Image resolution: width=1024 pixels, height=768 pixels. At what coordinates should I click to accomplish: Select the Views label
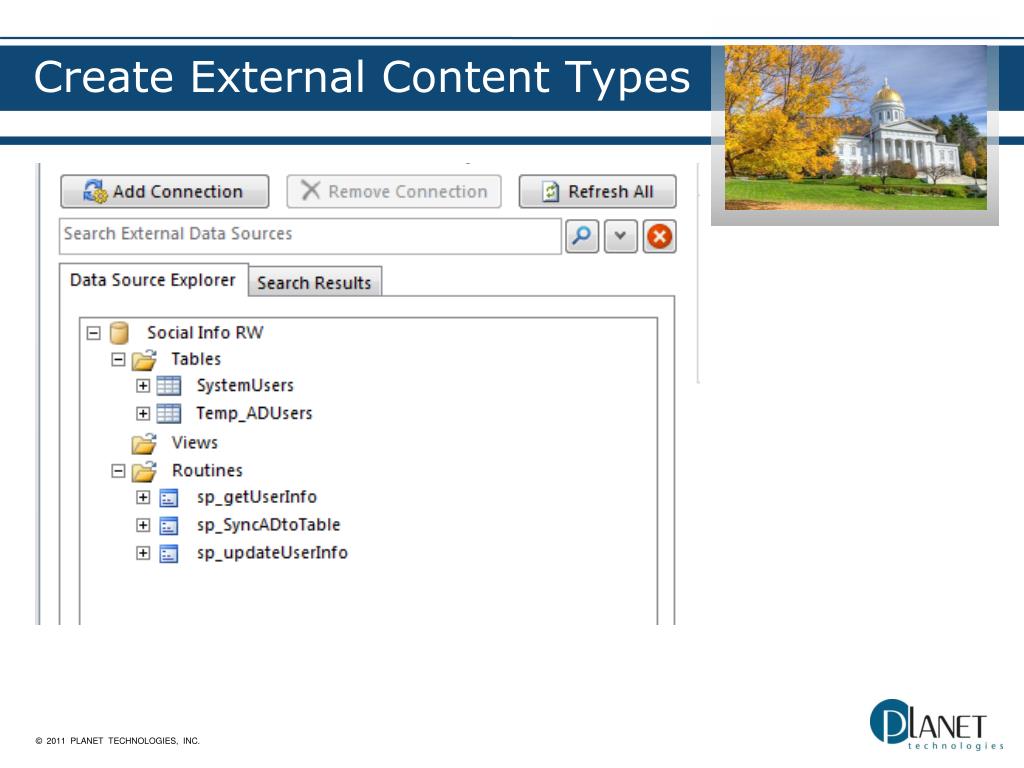(195, 443)
